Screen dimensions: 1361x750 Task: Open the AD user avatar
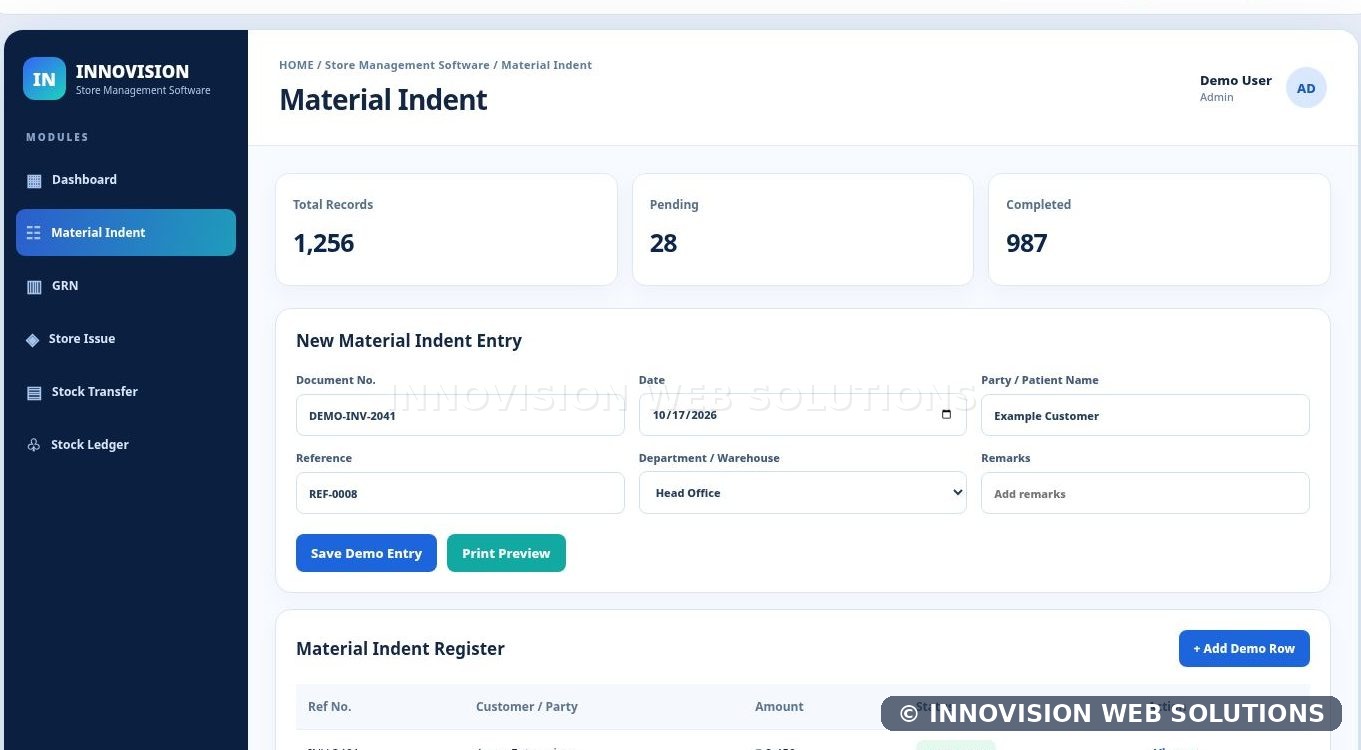pyautogui.click(x=1306, y=88)
